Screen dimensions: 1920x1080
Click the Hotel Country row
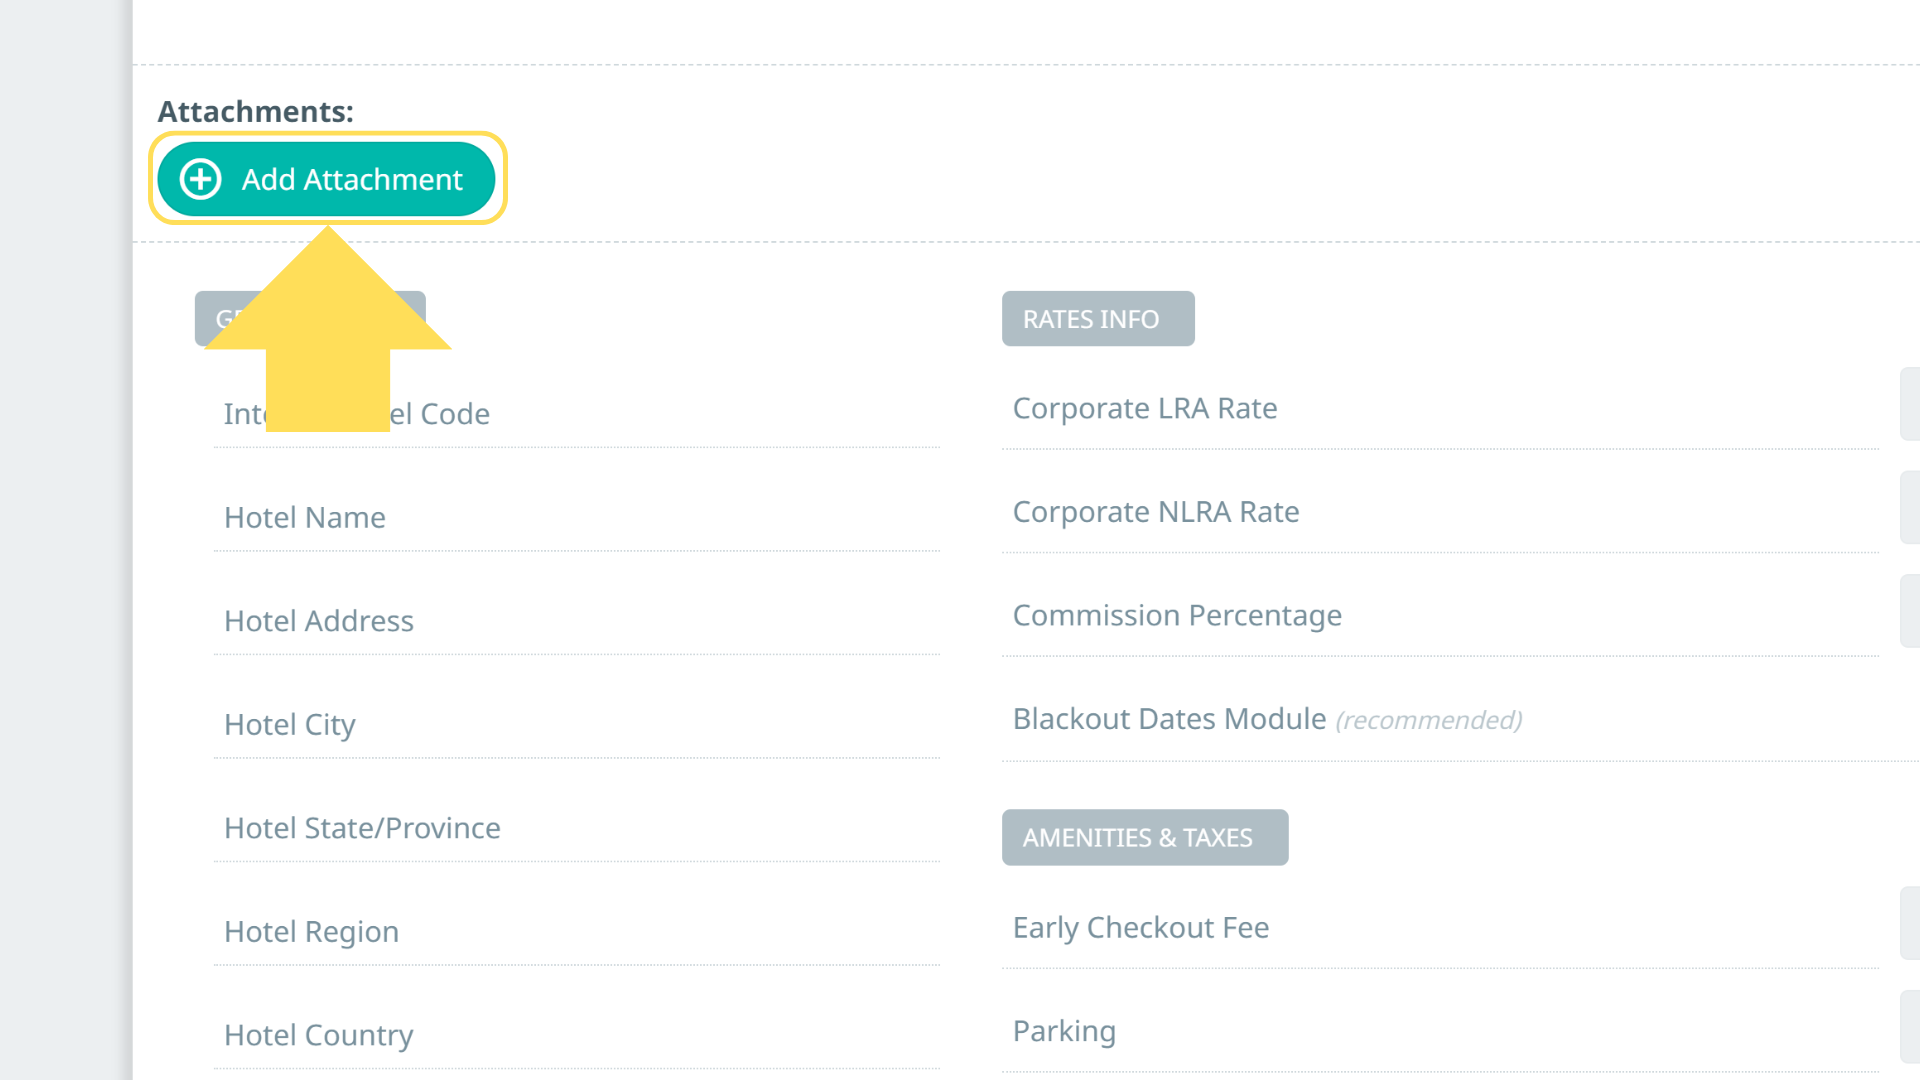[x=318, y=1035]
